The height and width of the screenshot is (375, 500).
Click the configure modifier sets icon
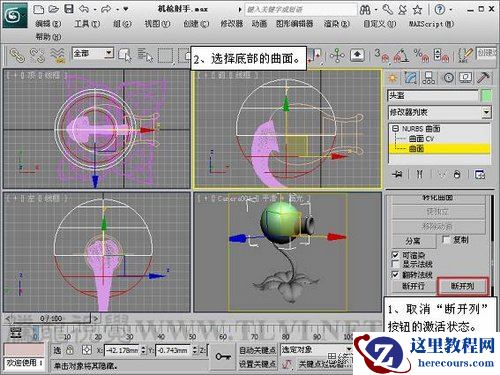pyautogui.click(x=480, y=174)
